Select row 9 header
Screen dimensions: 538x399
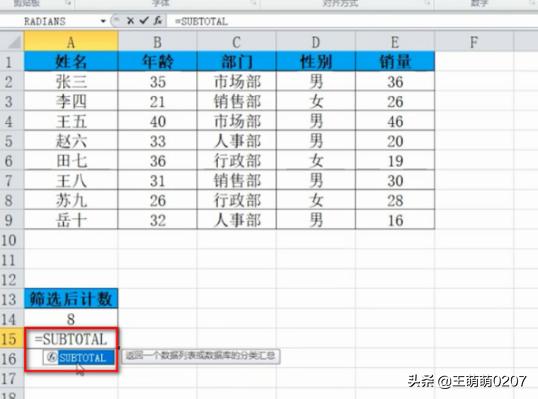12,220
